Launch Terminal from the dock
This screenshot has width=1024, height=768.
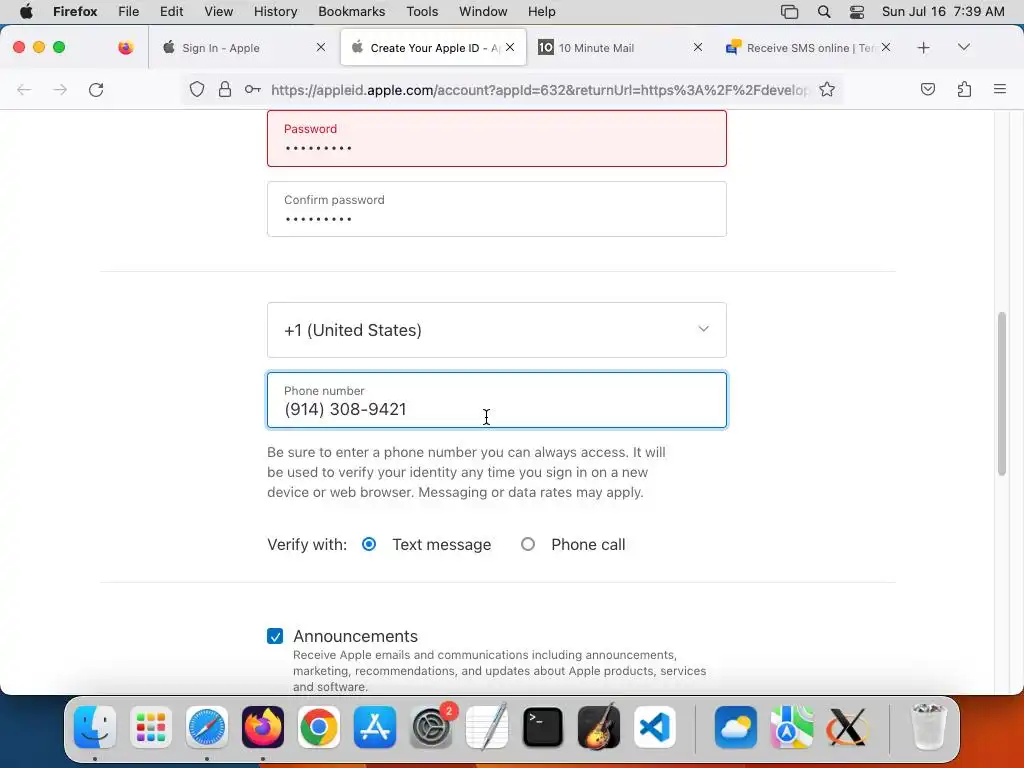pos(543,727)
